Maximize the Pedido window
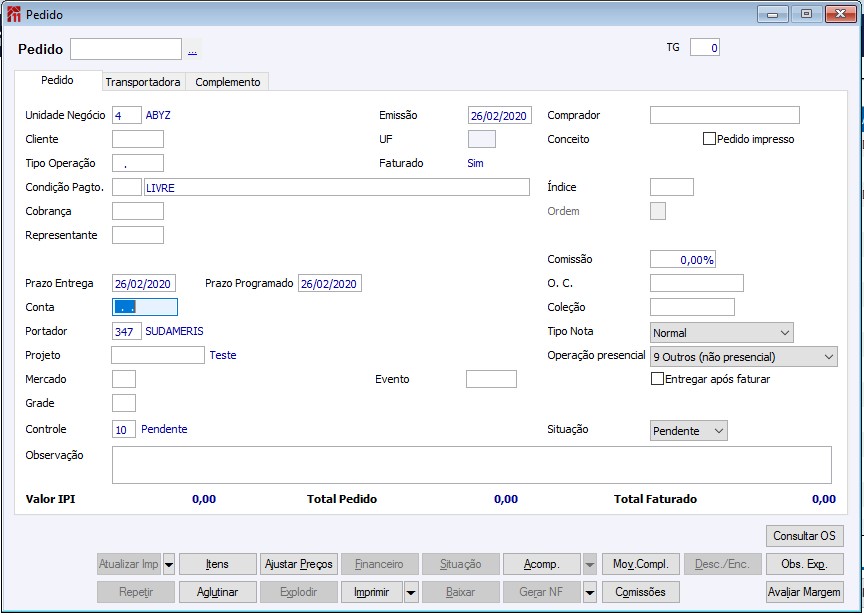 pyautogui.click(x=807, y=14)
